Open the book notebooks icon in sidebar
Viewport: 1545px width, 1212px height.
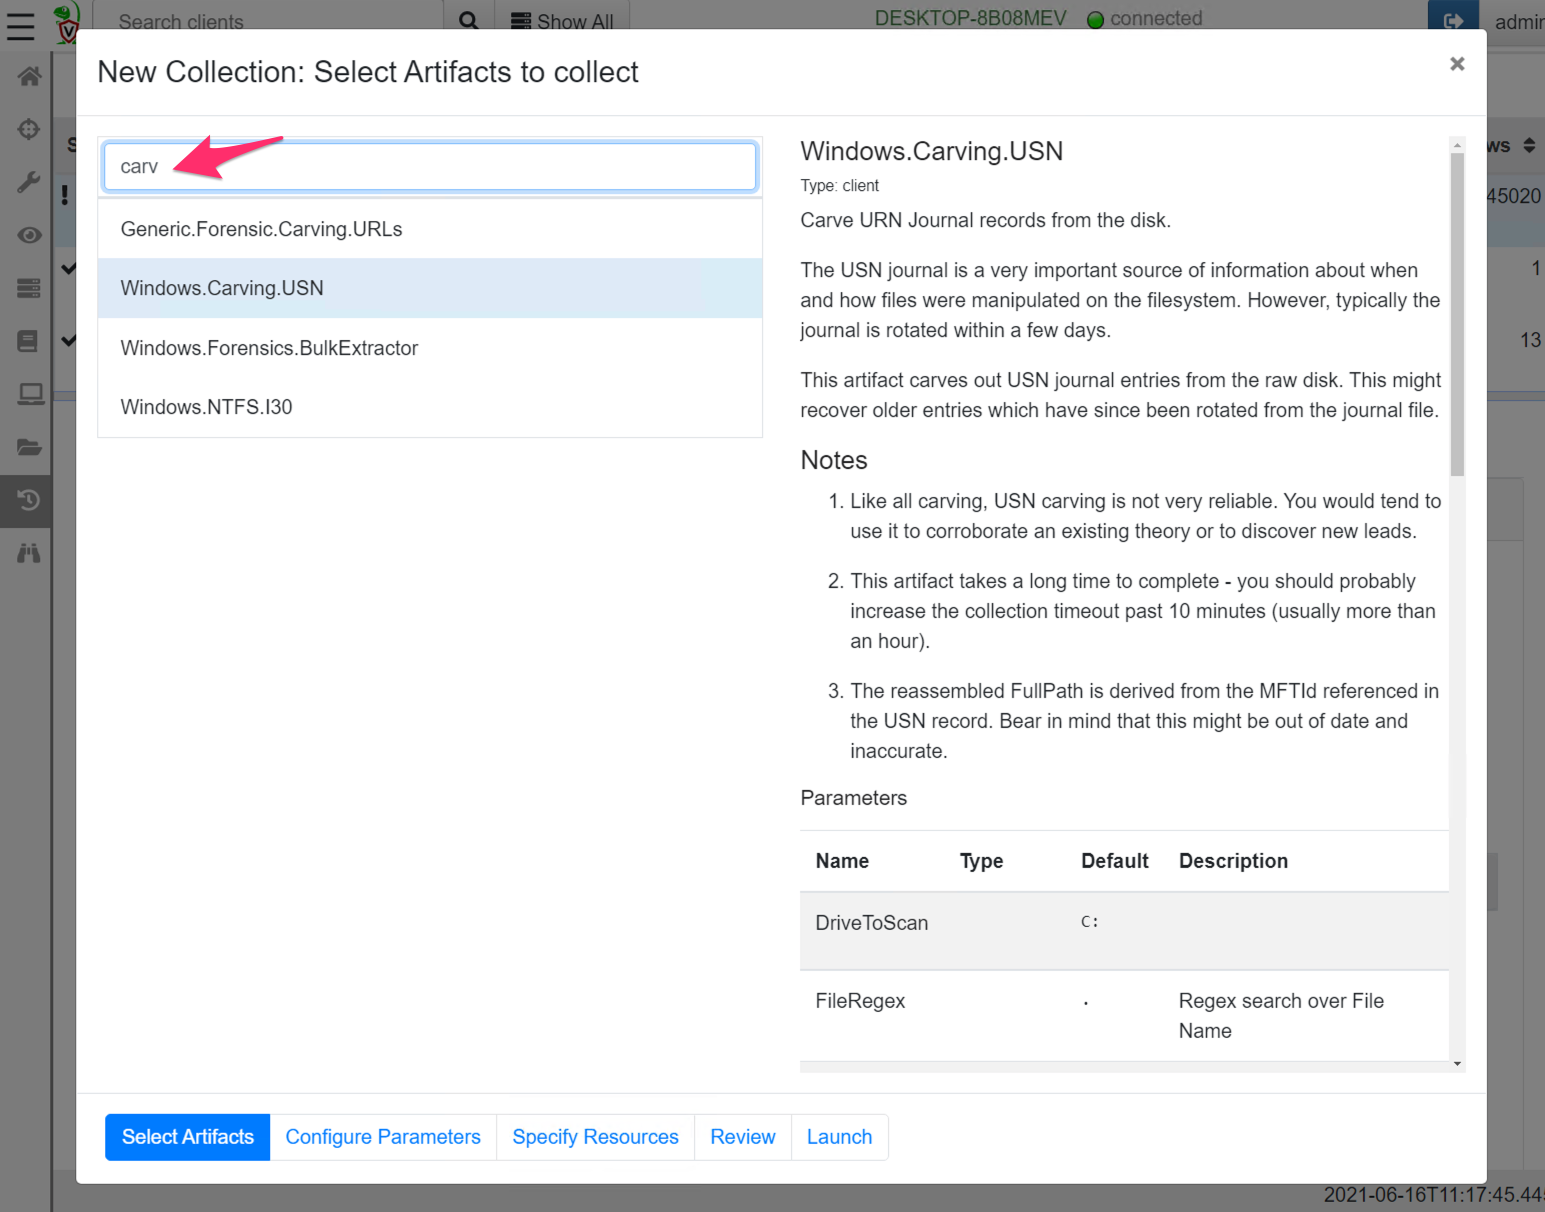tap(29, 341)
